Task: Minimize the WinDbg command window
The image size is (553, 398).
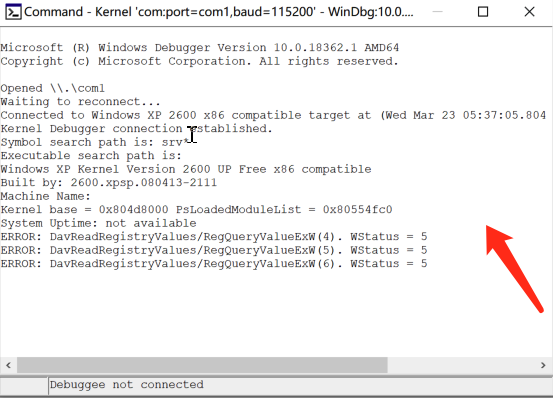Action: pos(437,12)
